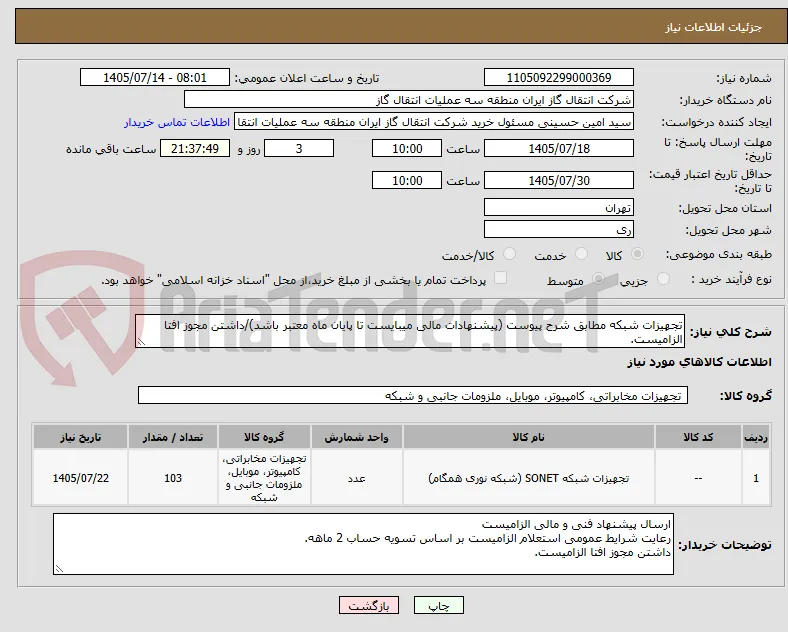
Task: Click the resize handle of buyer notes textarea
Action: (x=59, y=569)
